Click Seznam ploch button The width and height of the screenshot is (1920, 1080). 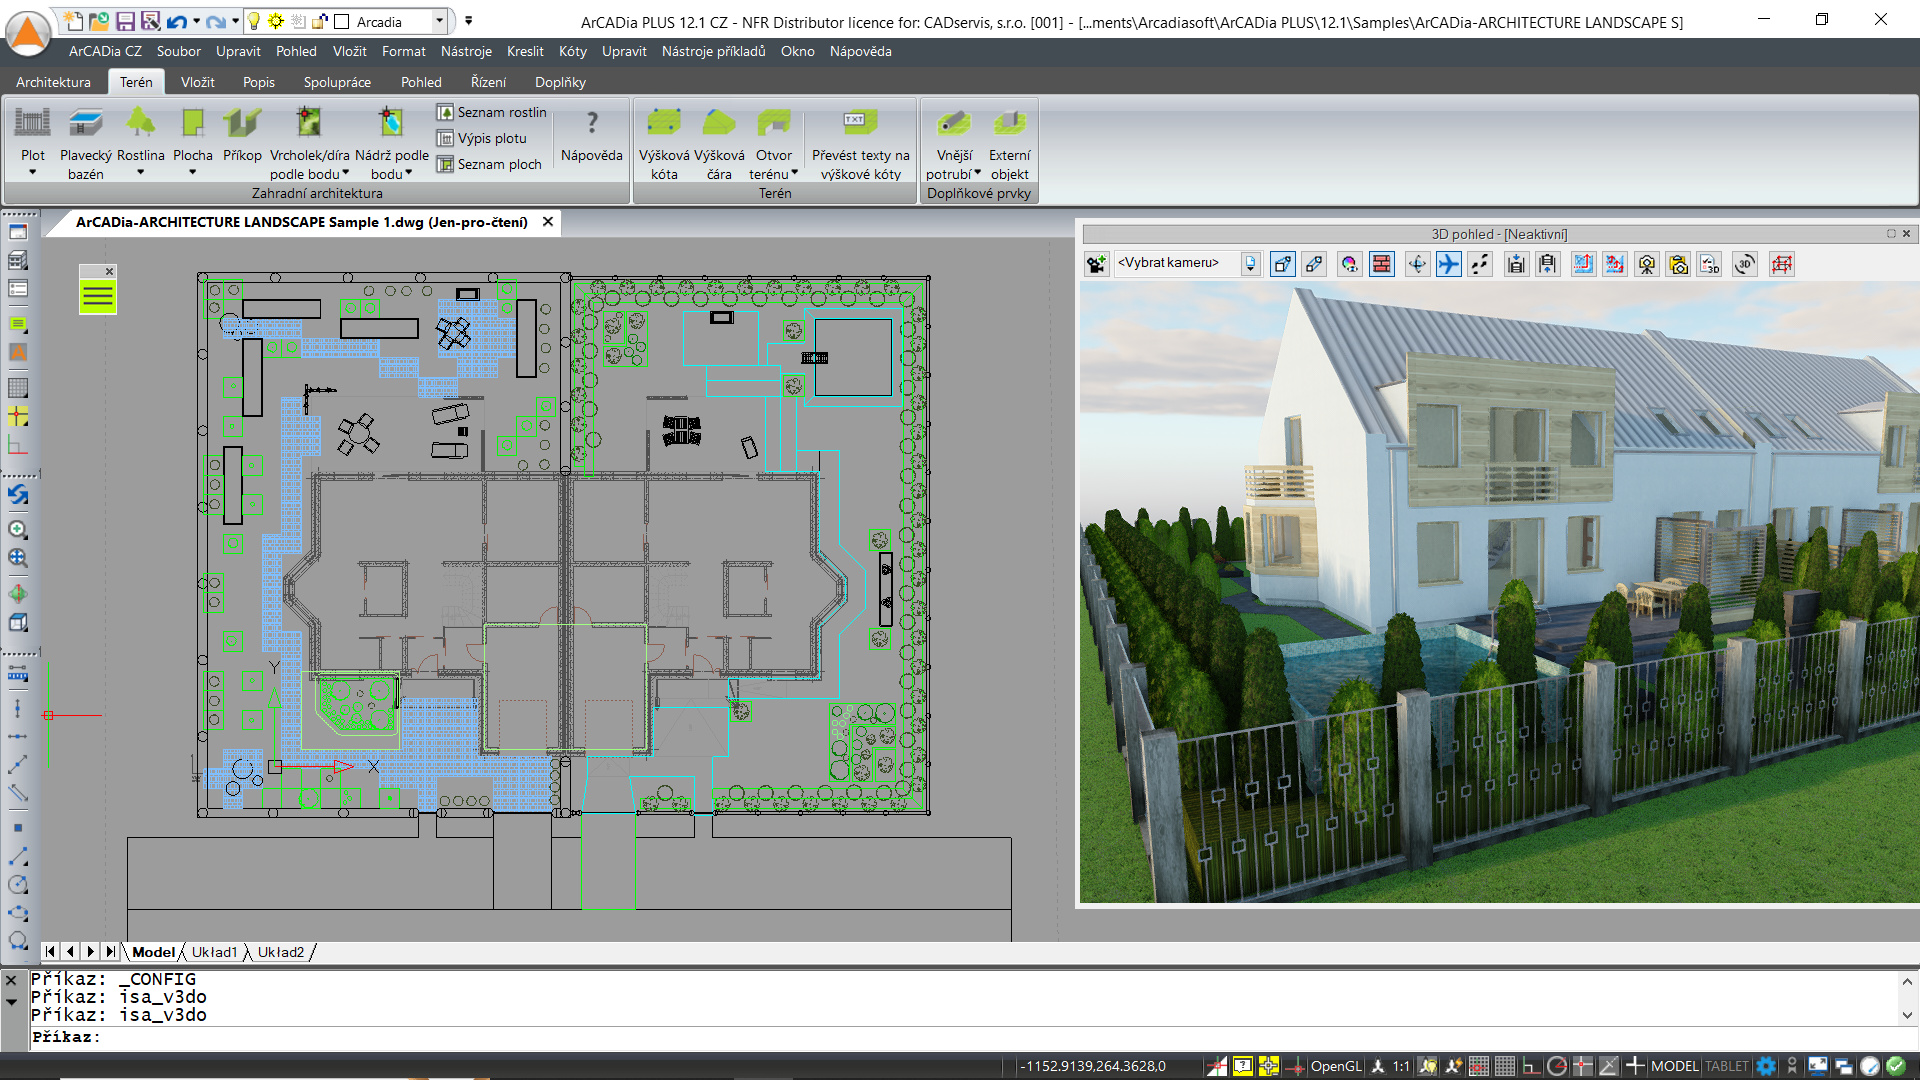click(x=489, y=164)
